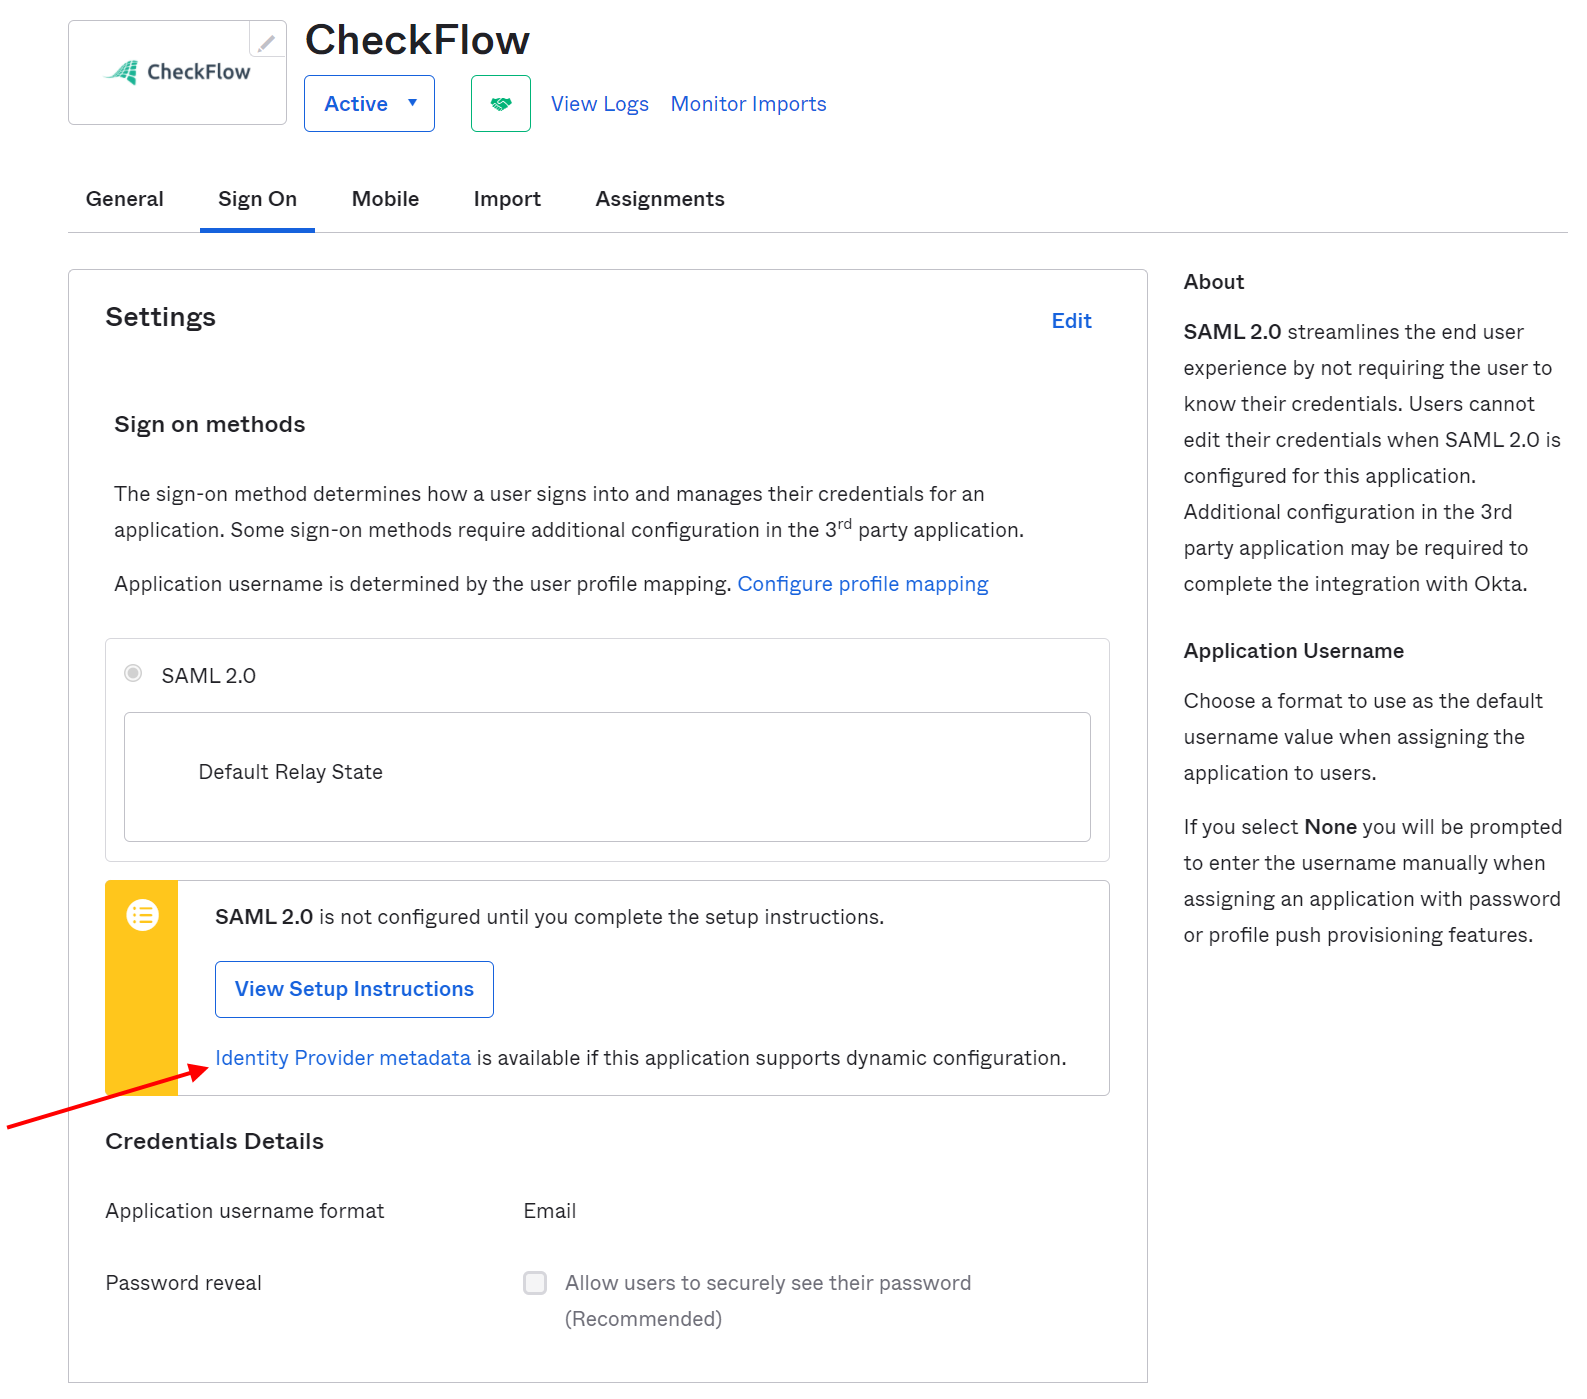The image size is (1587, 1399).
Task: Click Edit in the Settings panel
Action: click(1072, 321)
